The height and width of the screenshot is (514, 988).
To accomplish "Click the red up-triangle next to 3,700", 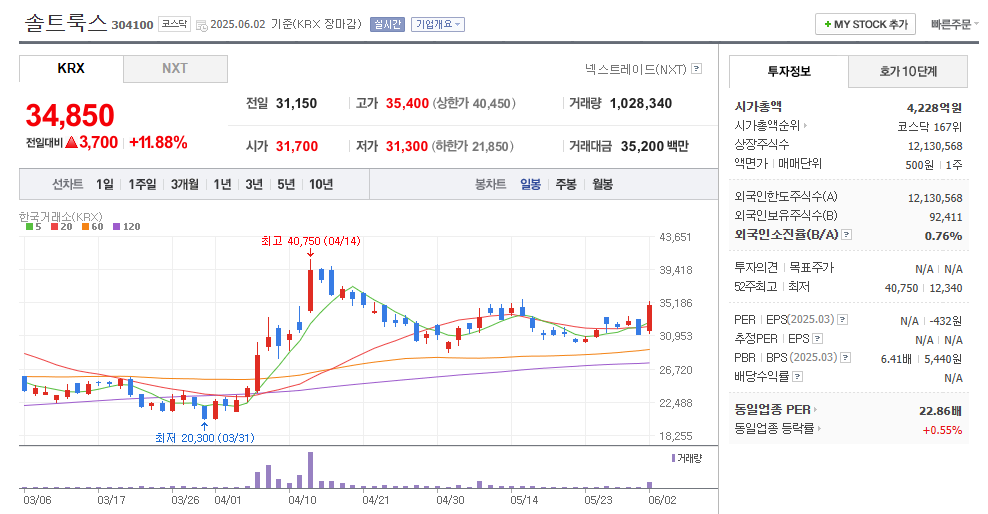I will pyautogui.click(x=71, y=142).
